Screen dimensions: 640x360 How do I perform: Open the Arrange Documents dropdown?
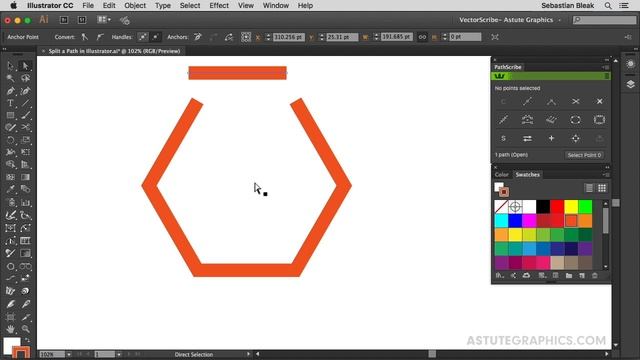point(104,20)
